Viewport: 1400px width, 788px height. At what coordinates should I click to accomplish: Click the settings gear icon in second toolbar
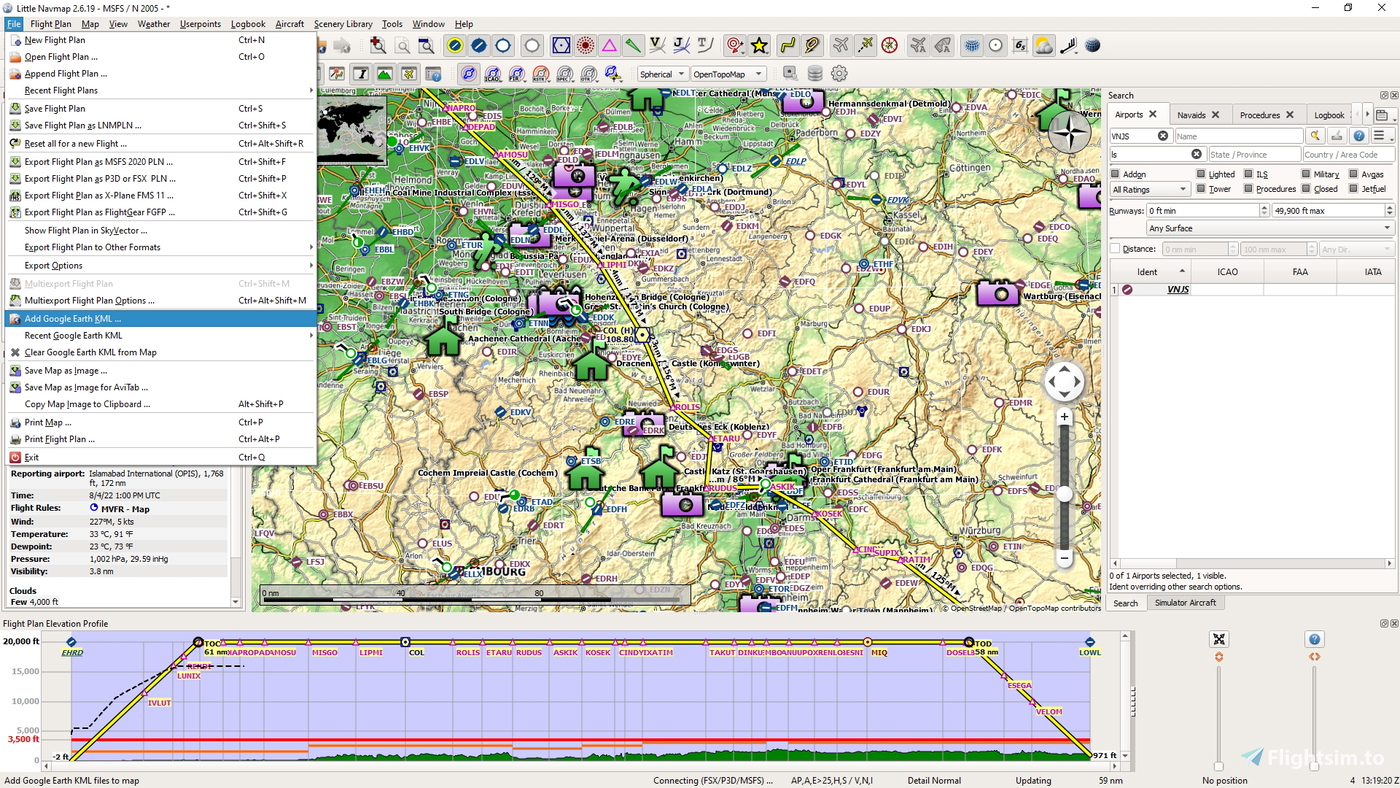pos(839,73)
